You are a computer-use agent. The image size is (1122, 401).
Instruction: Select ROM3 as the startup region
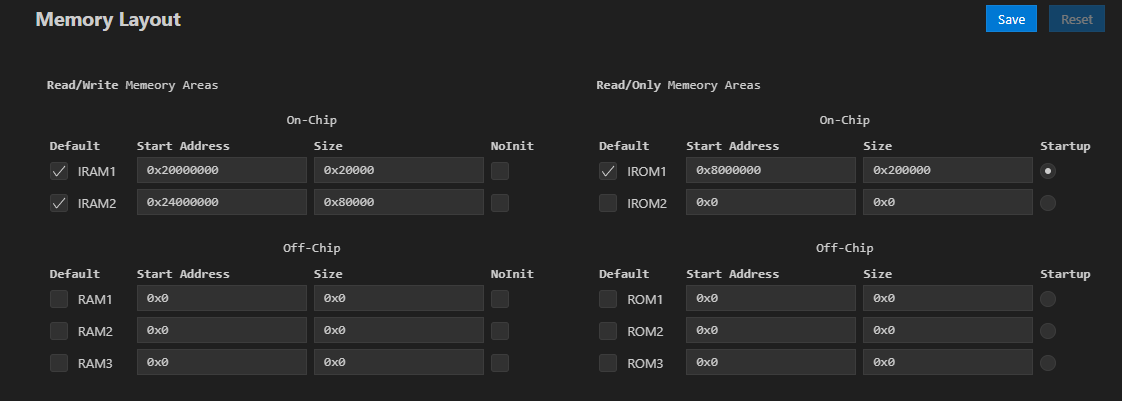pyautogui.click(x=1048, y=363)
